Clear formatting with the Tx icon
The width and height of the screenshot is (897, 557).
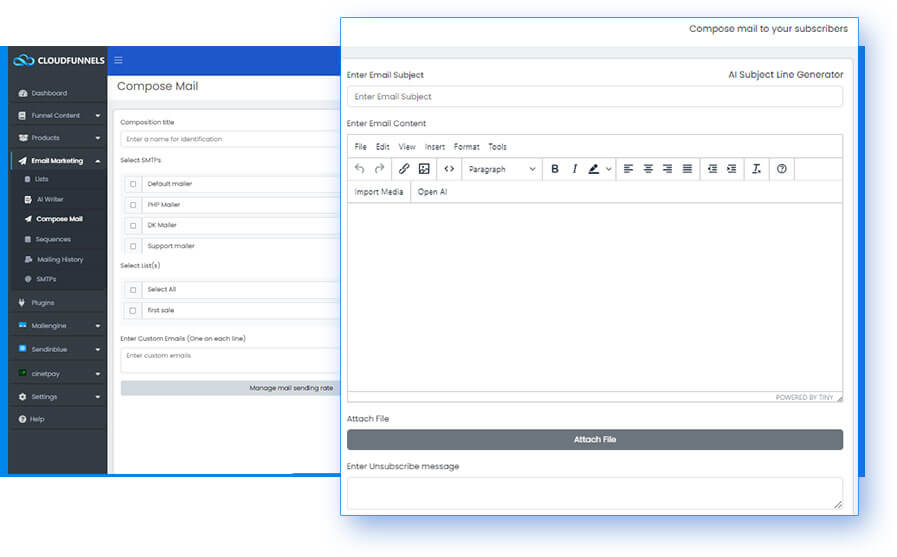(x=756, y=169)
